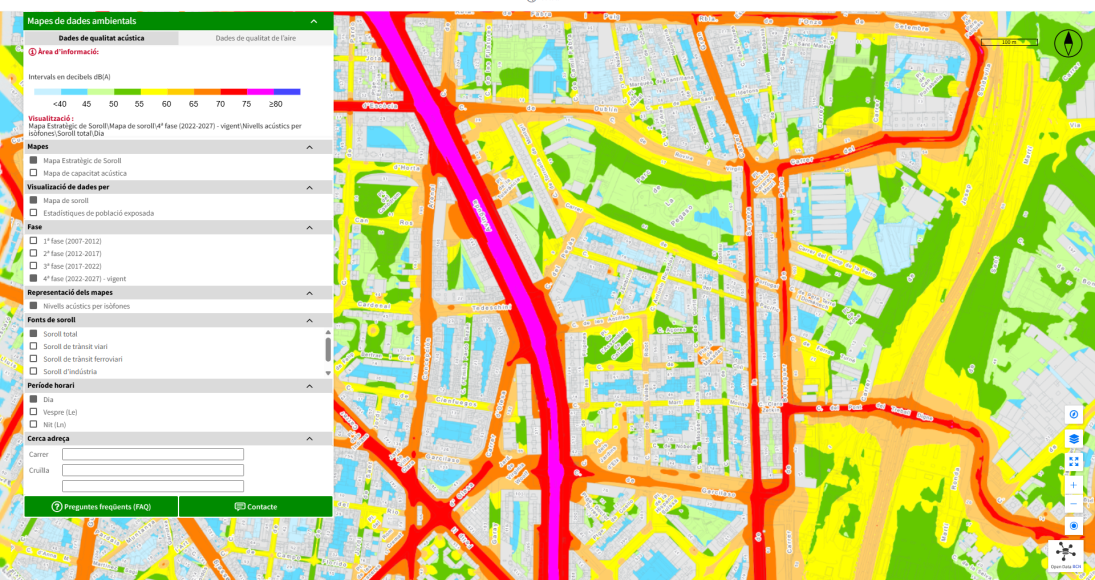This screenshot has width=1095, height=580.
Task: Collapse the Fase section
Action: pos(309,227)
